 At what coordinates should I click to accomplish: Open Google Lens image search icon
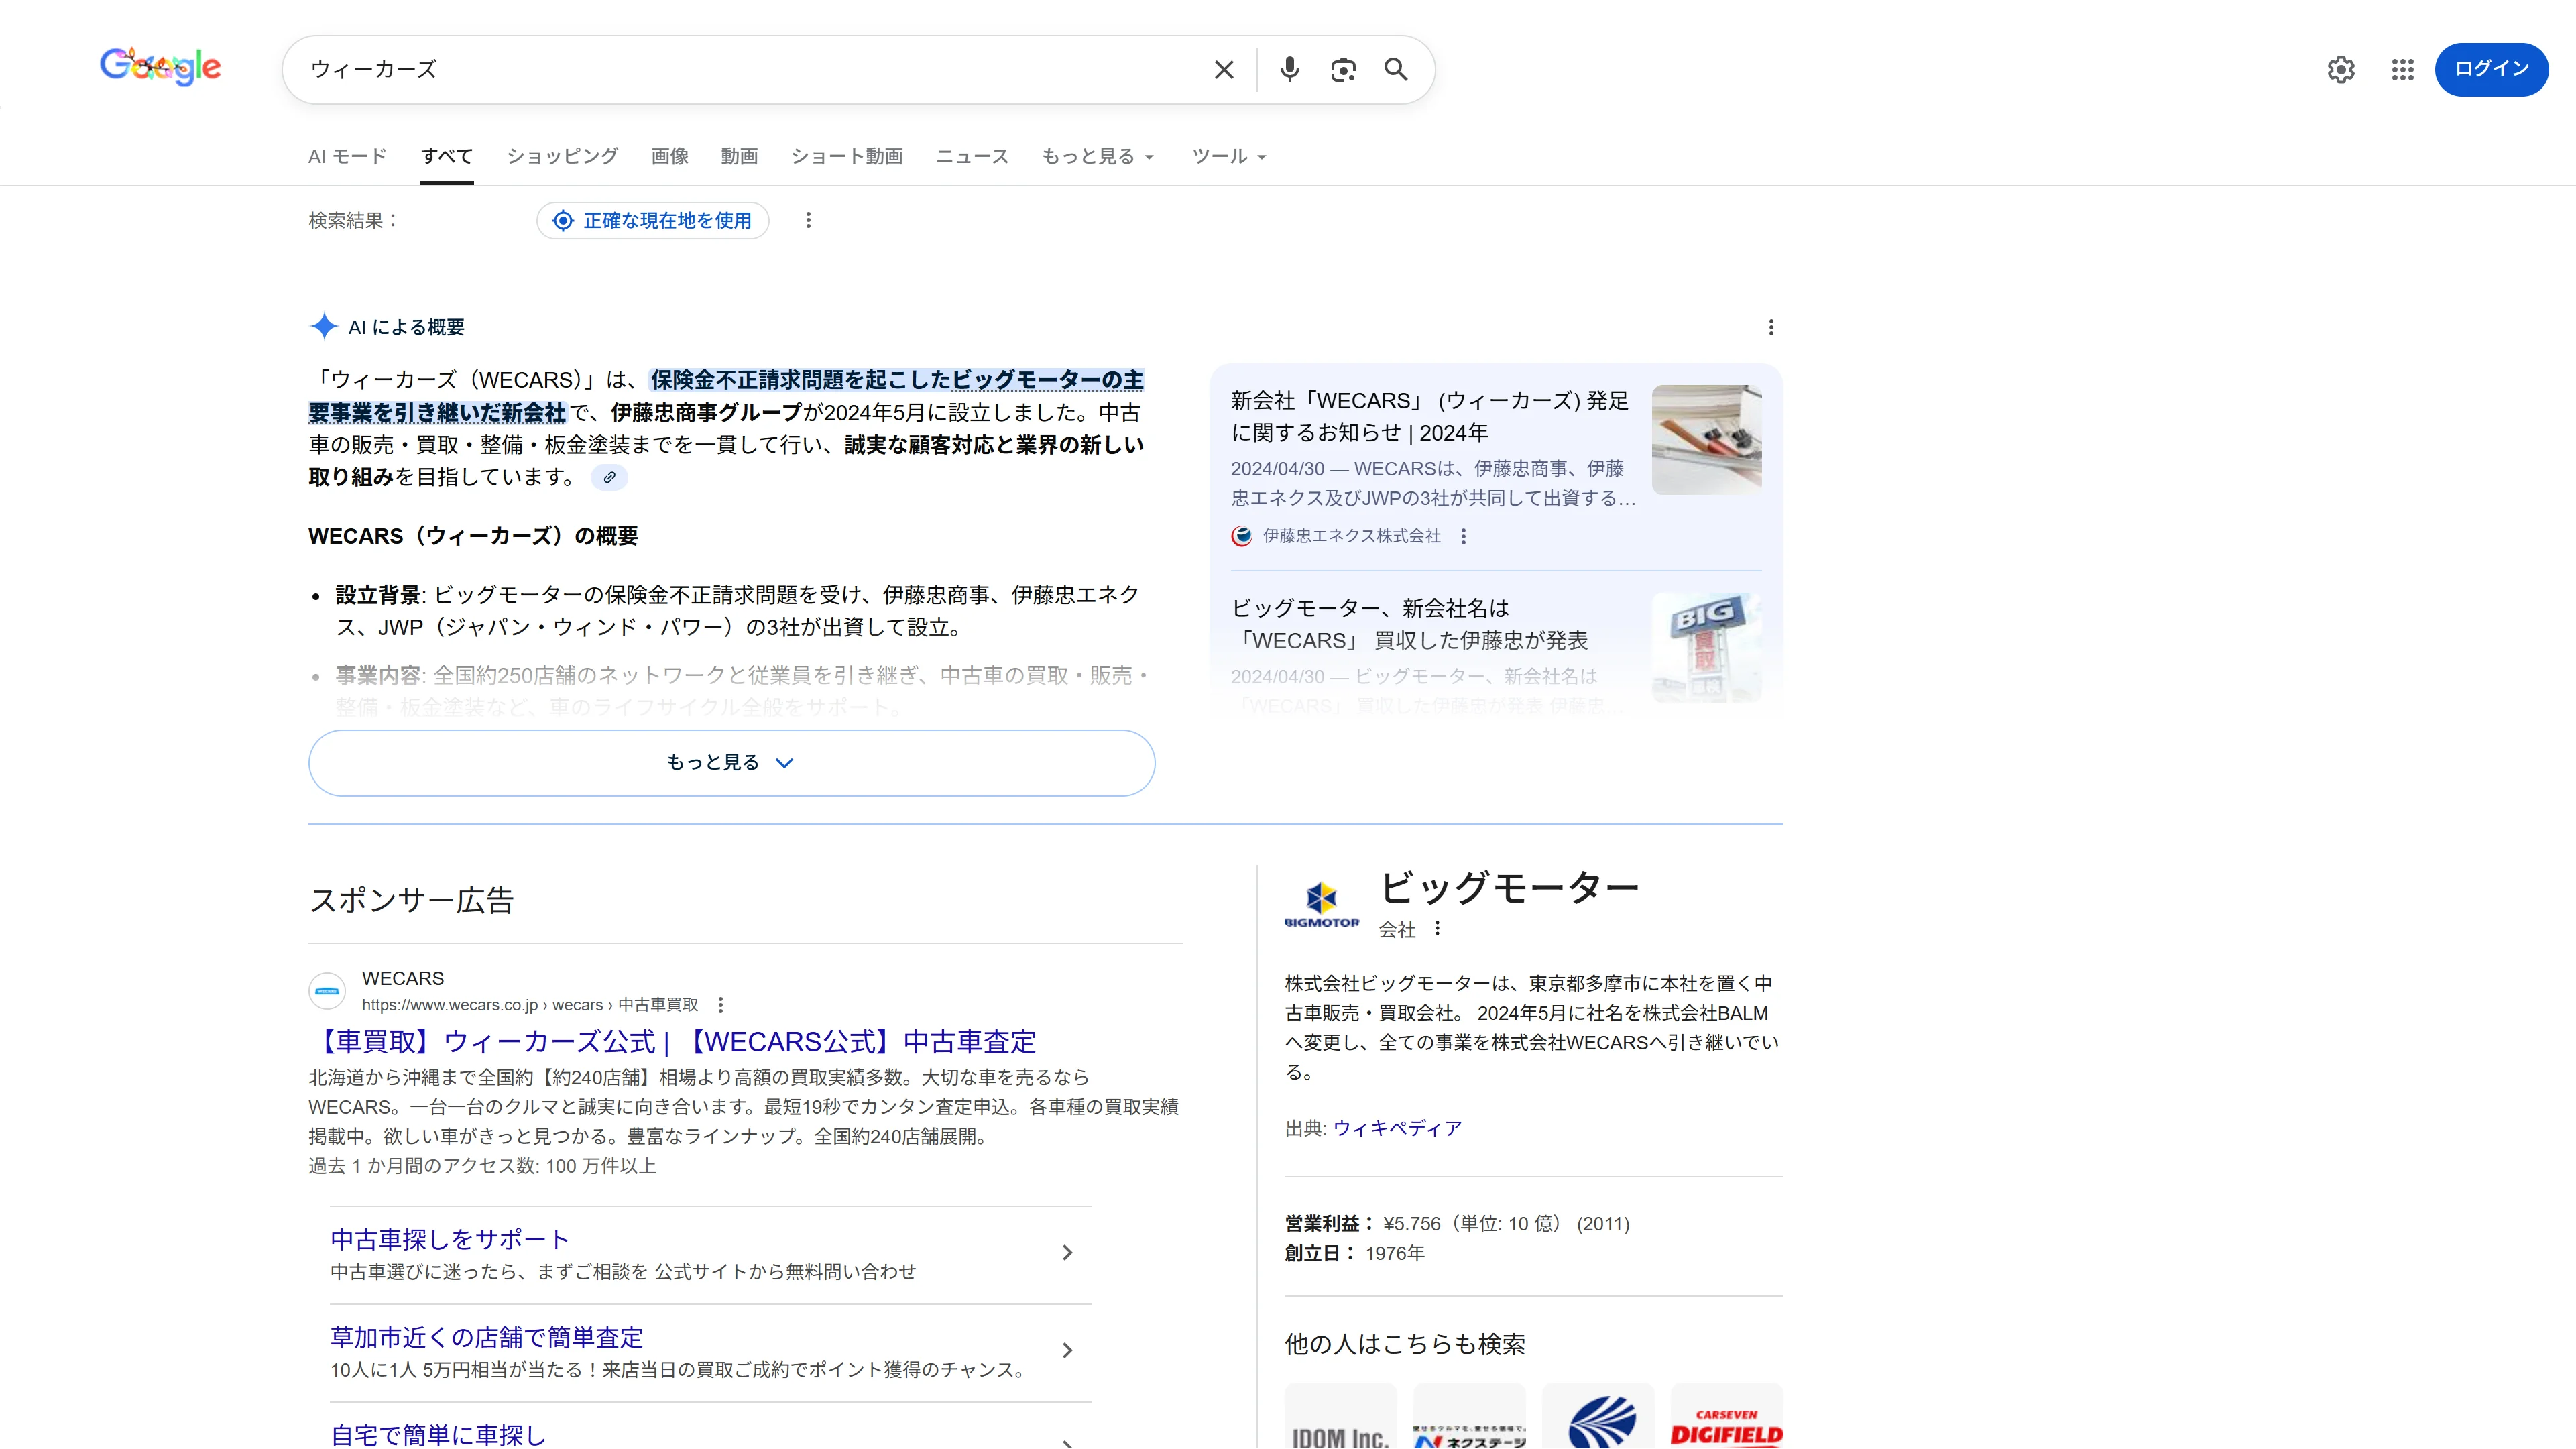[1343, 69]
